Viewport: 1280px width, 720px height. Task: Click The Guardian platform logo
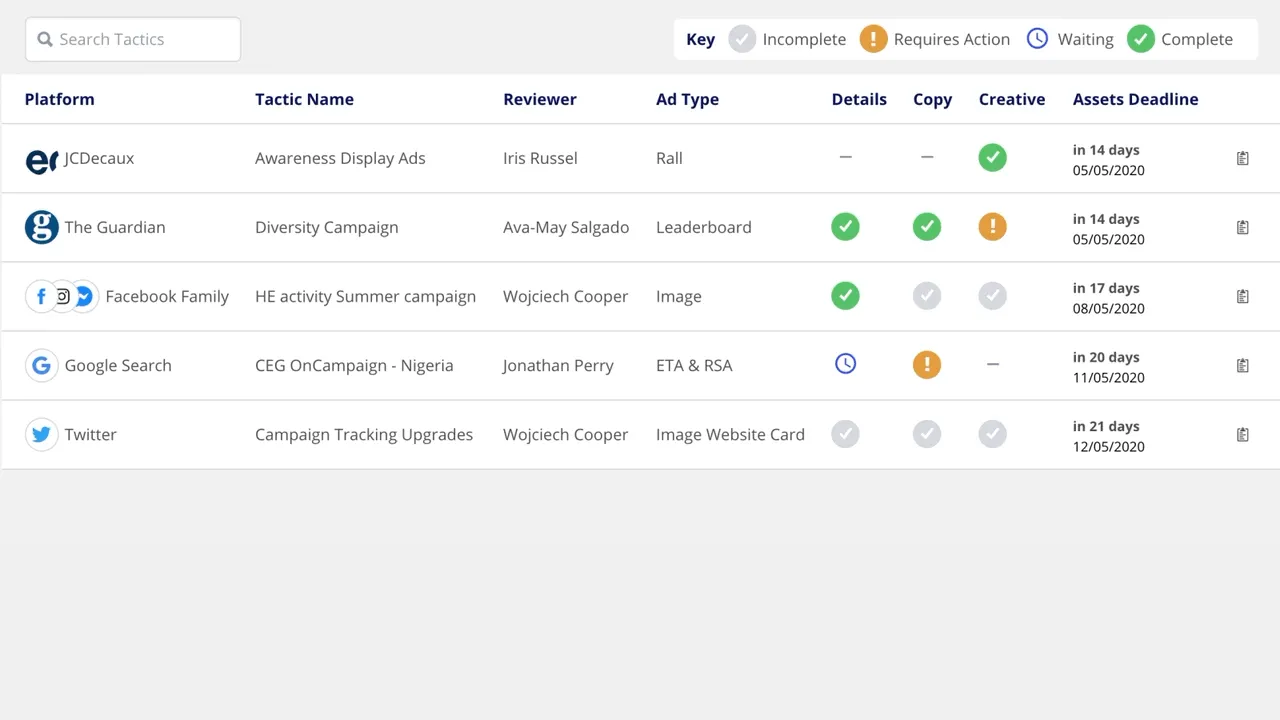click(41, 227)
